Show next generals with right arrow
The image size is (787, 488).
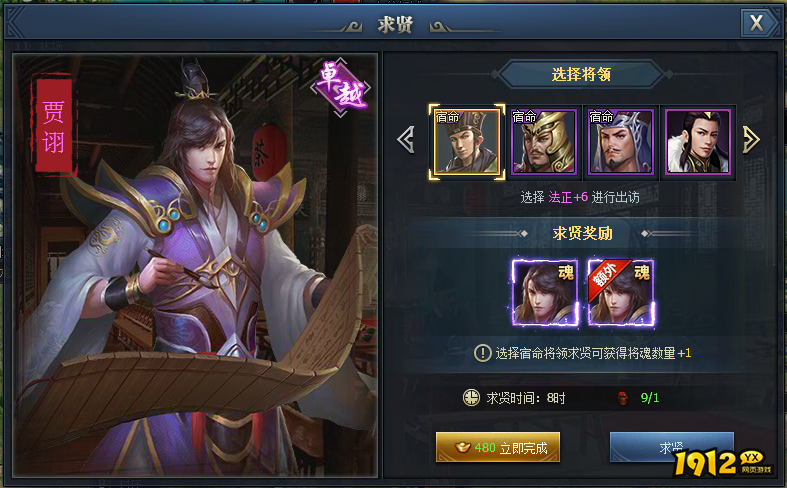[x=751, y=139]
